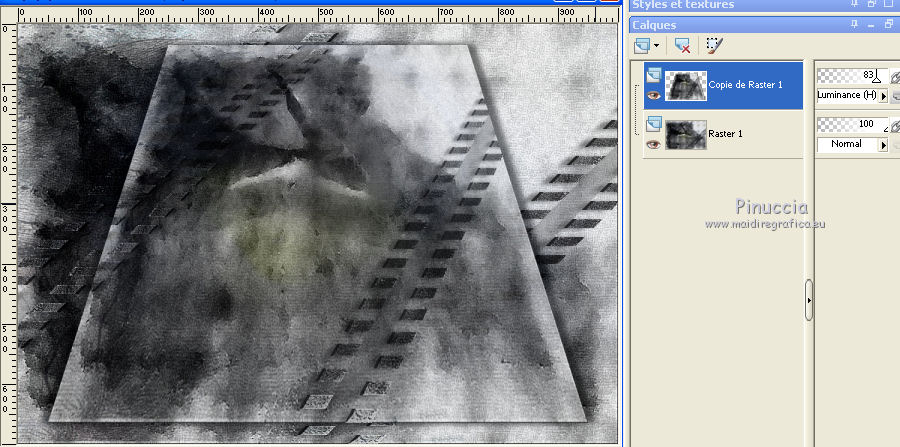Click raster type icon of Copie de Raster 1
This screenshot has height=447, width=900.
(653, 75)
